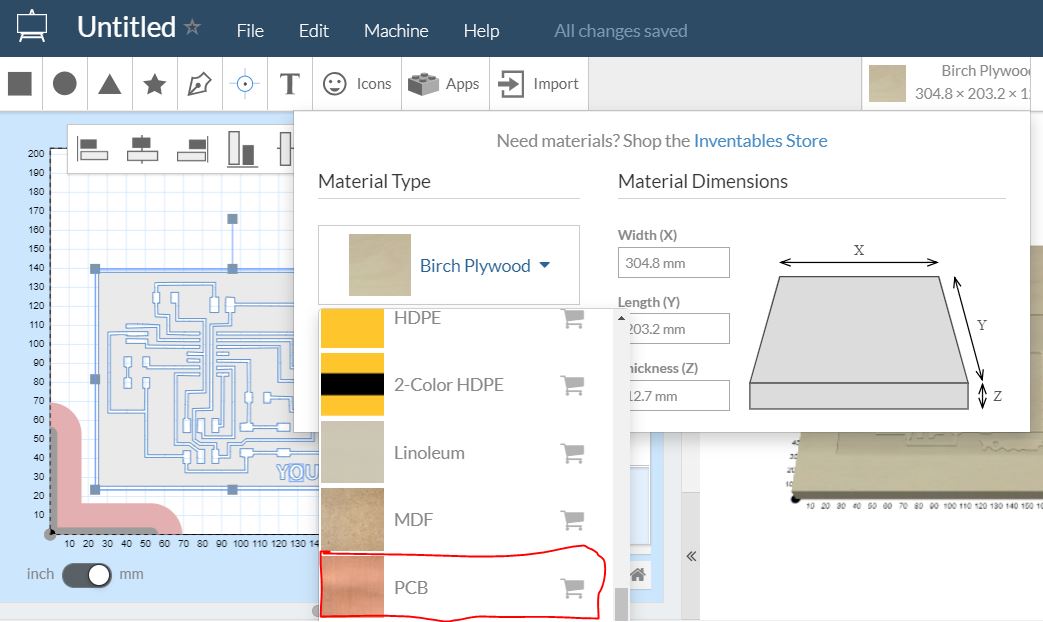Click shopping cart icon beside HDPE
The height and width of the screenshot is (622, 1043).
pos(573,319)
